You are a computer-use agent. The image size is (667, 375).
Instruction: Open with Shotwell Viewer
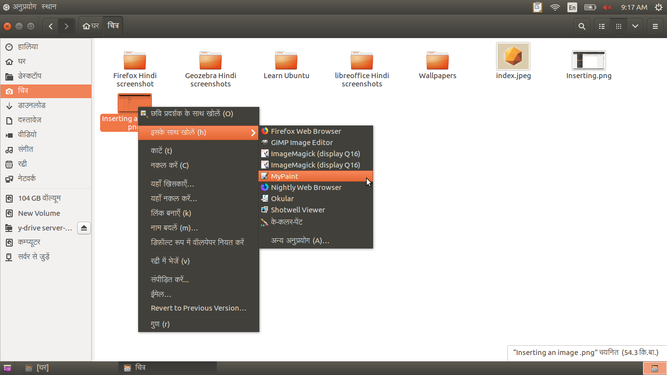point(316,210)
